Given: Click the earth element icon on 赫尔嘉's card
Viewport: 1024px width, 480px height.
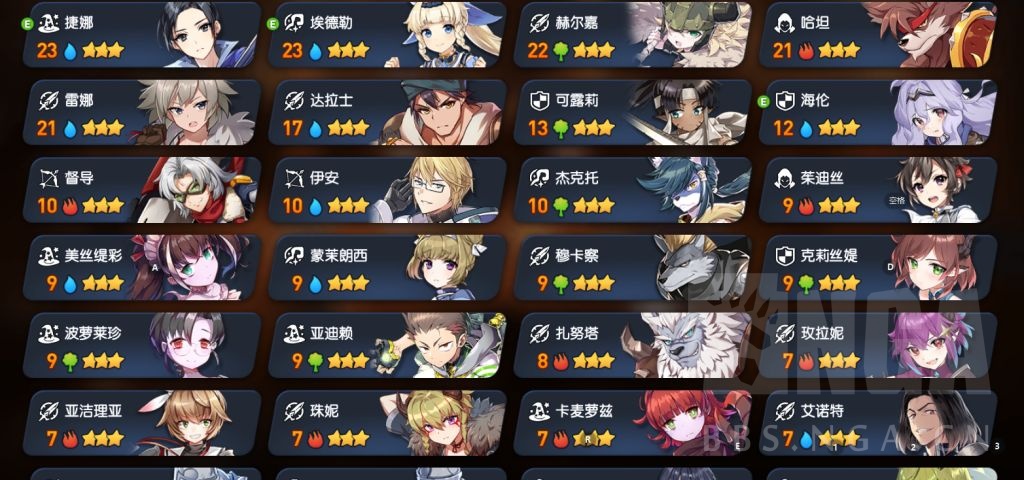Looking at the screenshot, I should pos(560,51).
